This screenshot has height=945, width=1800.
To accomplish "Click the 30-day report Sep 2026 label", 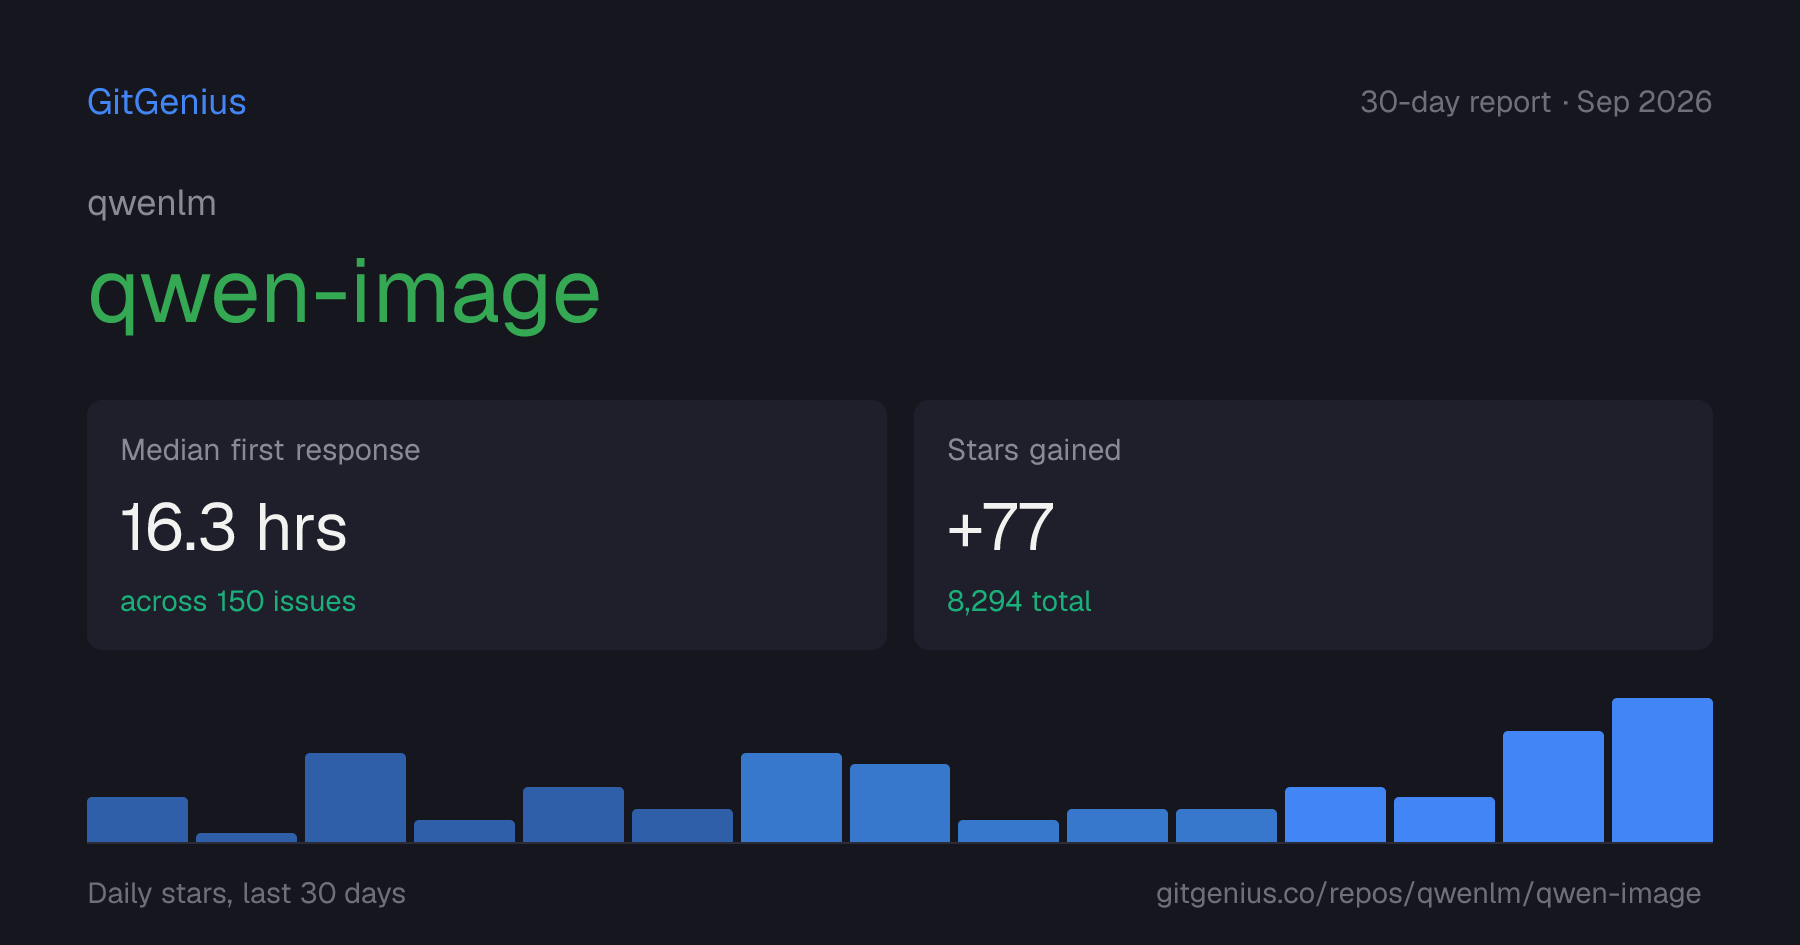I will [x=1536, y=102].
